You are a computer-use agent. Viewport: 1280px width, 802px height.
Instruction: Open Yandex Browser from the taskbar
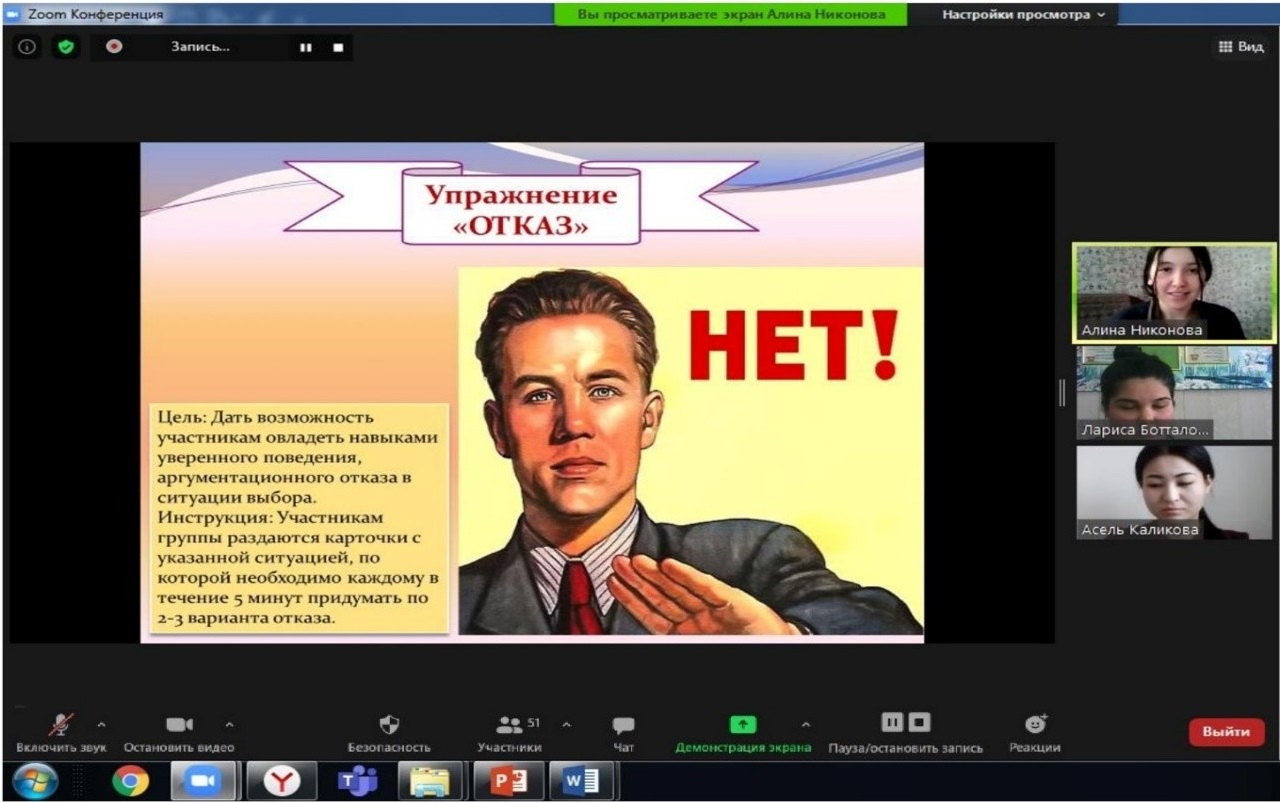point(282,781)
